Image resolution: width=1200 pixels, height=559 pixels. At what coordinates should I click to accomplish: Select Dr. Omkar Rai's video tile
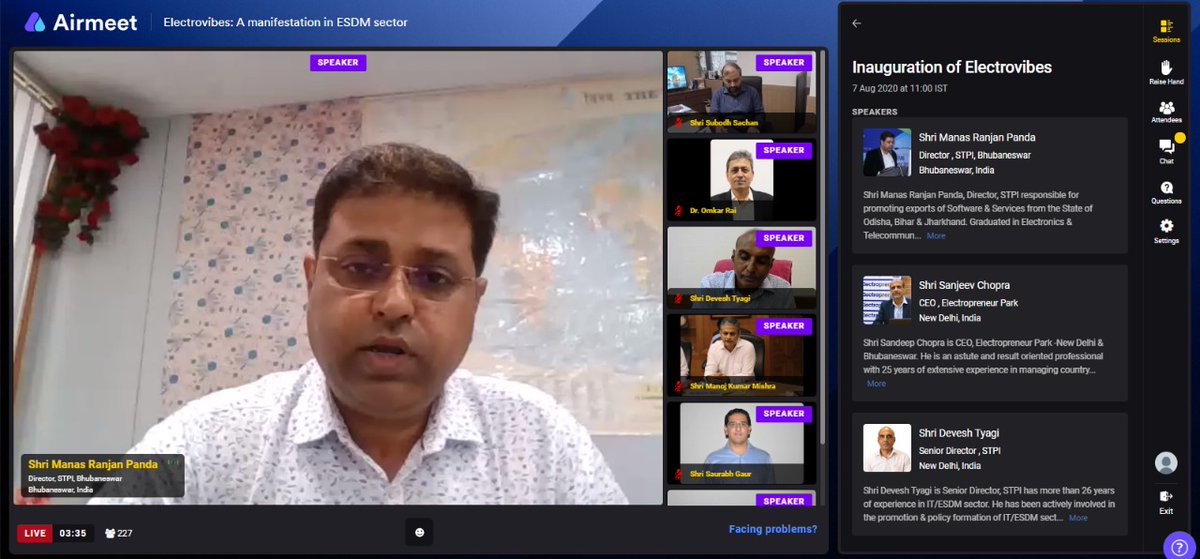click(x=742, y=178)
